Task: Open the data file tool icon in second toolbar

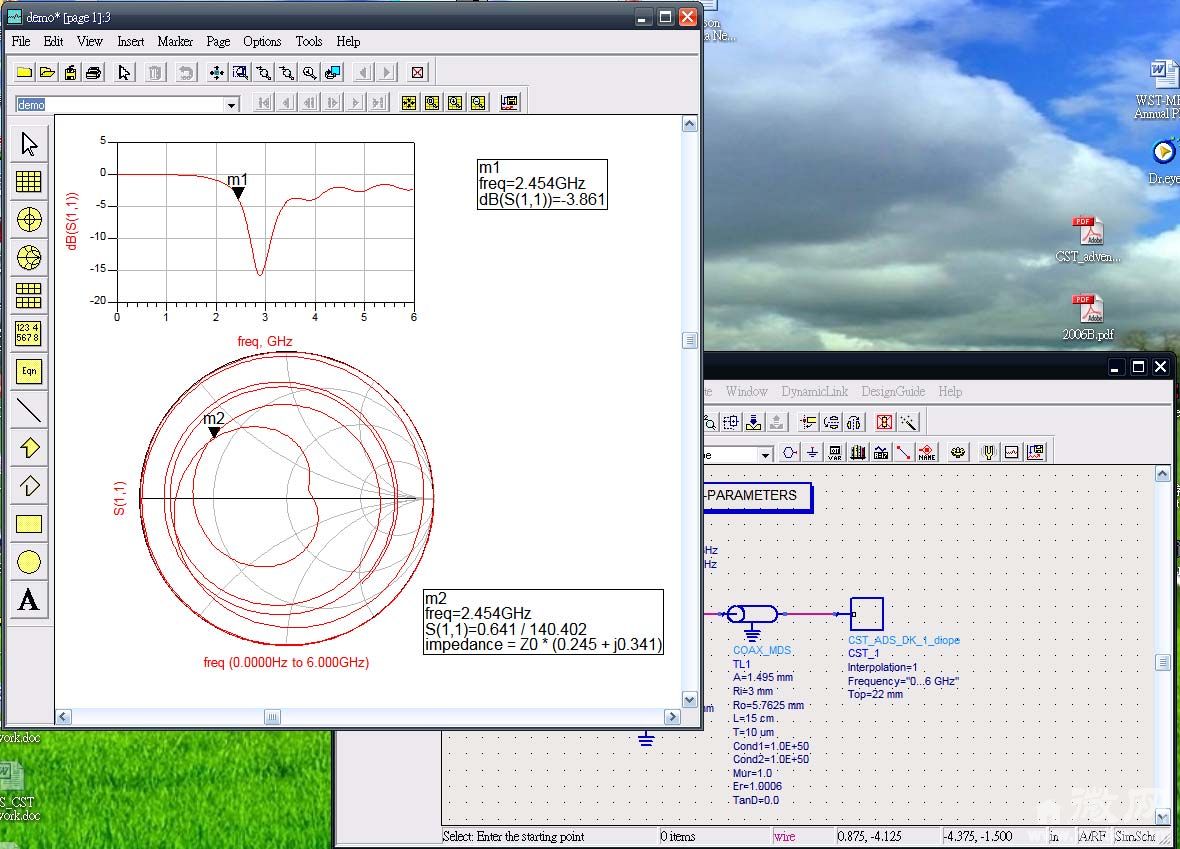Action: (x=509, y=102)
